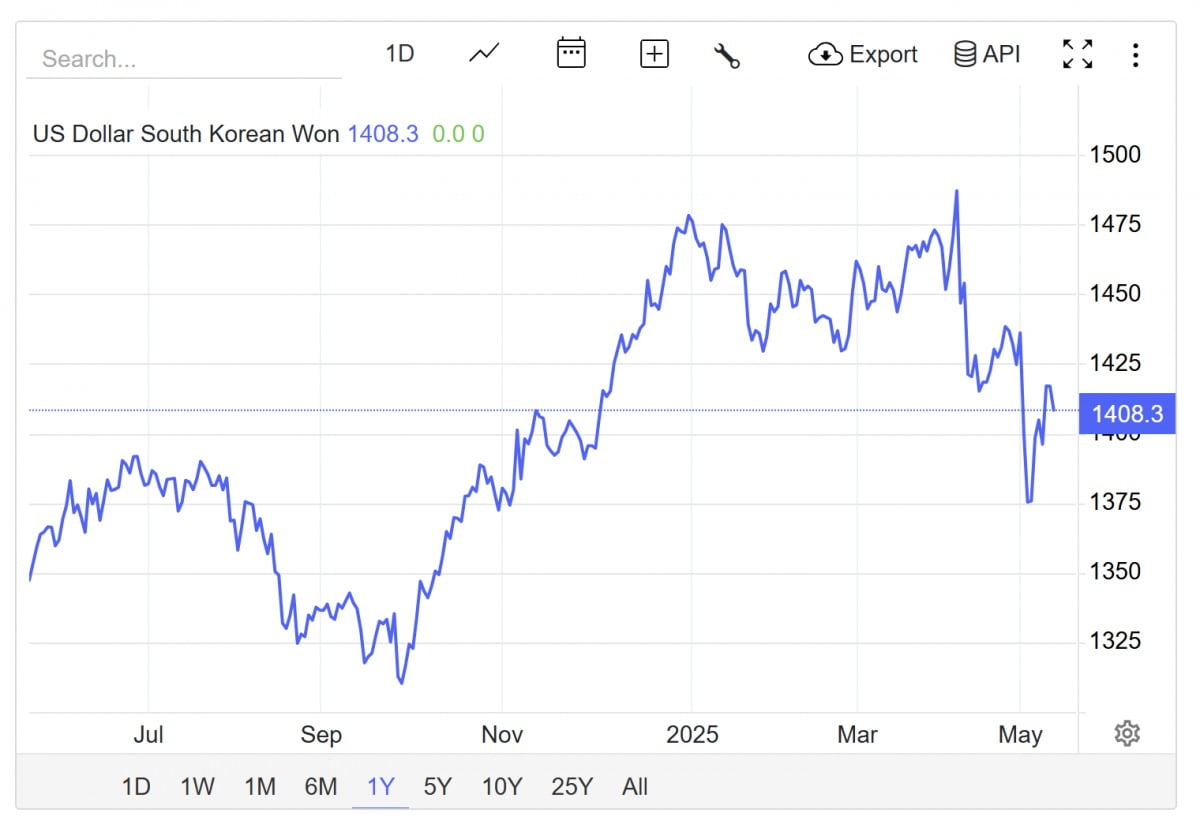Open the three-dot more options menu
The width and height of the screenshot is (1200, 828).
[1135, 54]
